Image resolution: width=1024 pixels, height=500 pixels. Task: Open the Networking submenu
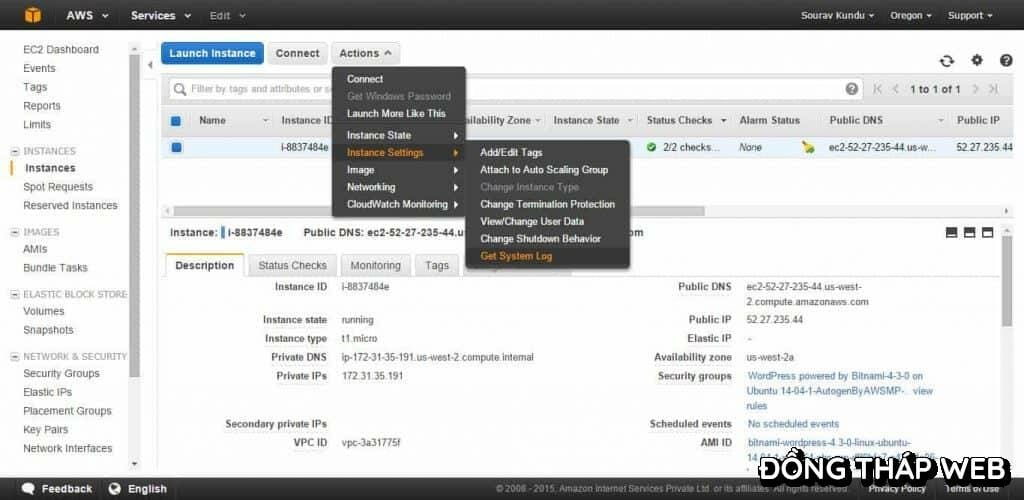[x=399, y=187]
